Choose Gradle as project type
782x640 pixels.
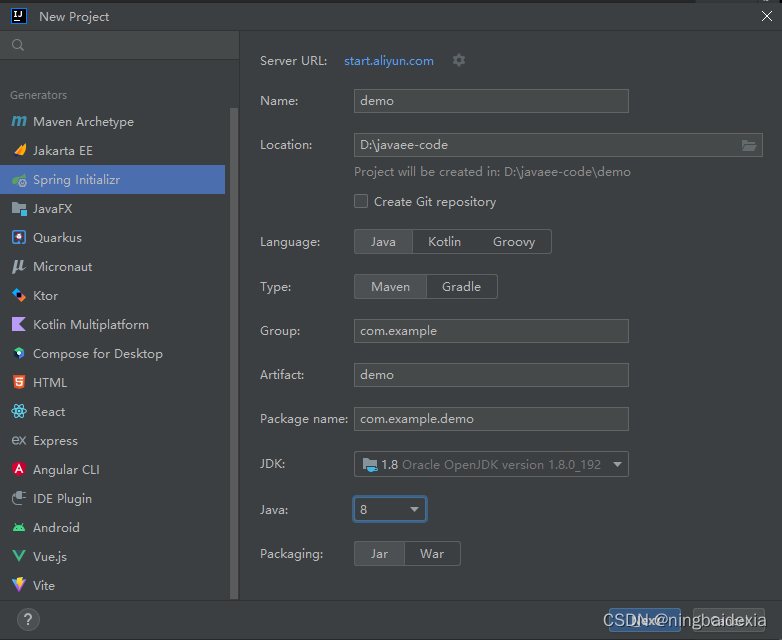(x=461, y=287)
